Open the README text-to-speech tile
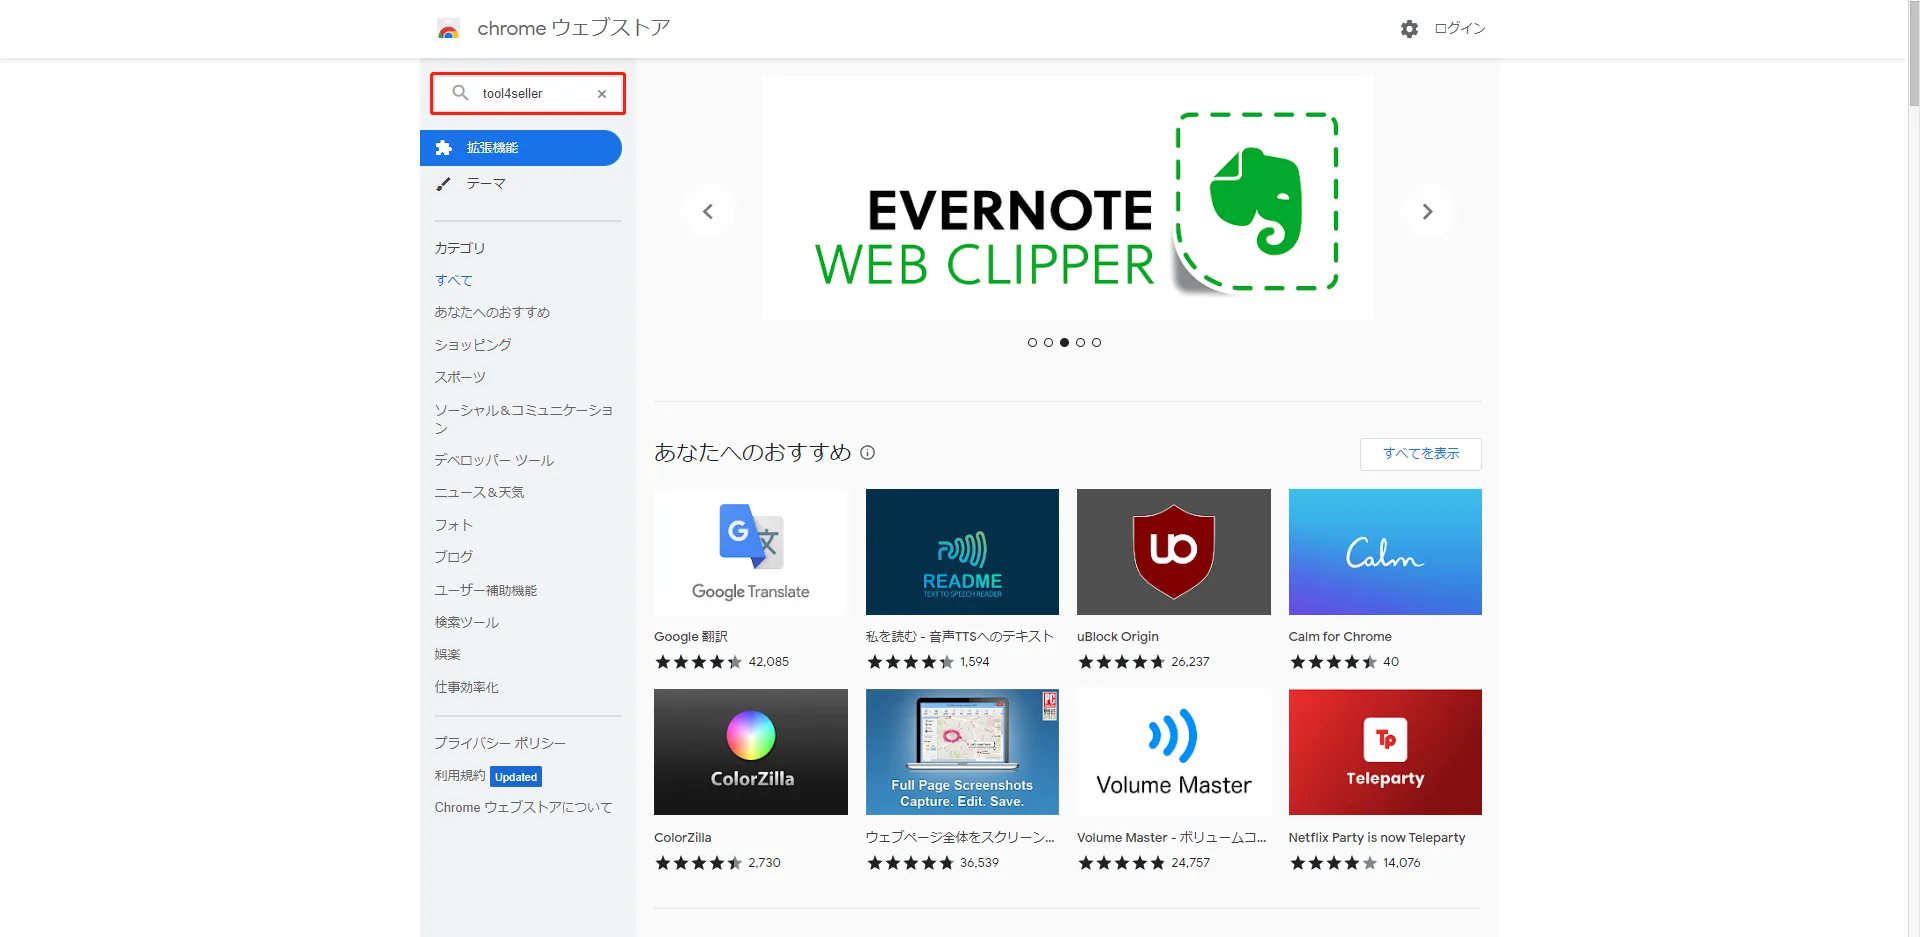The height and width of the screenshot is (937, 1920). [962, 552]
